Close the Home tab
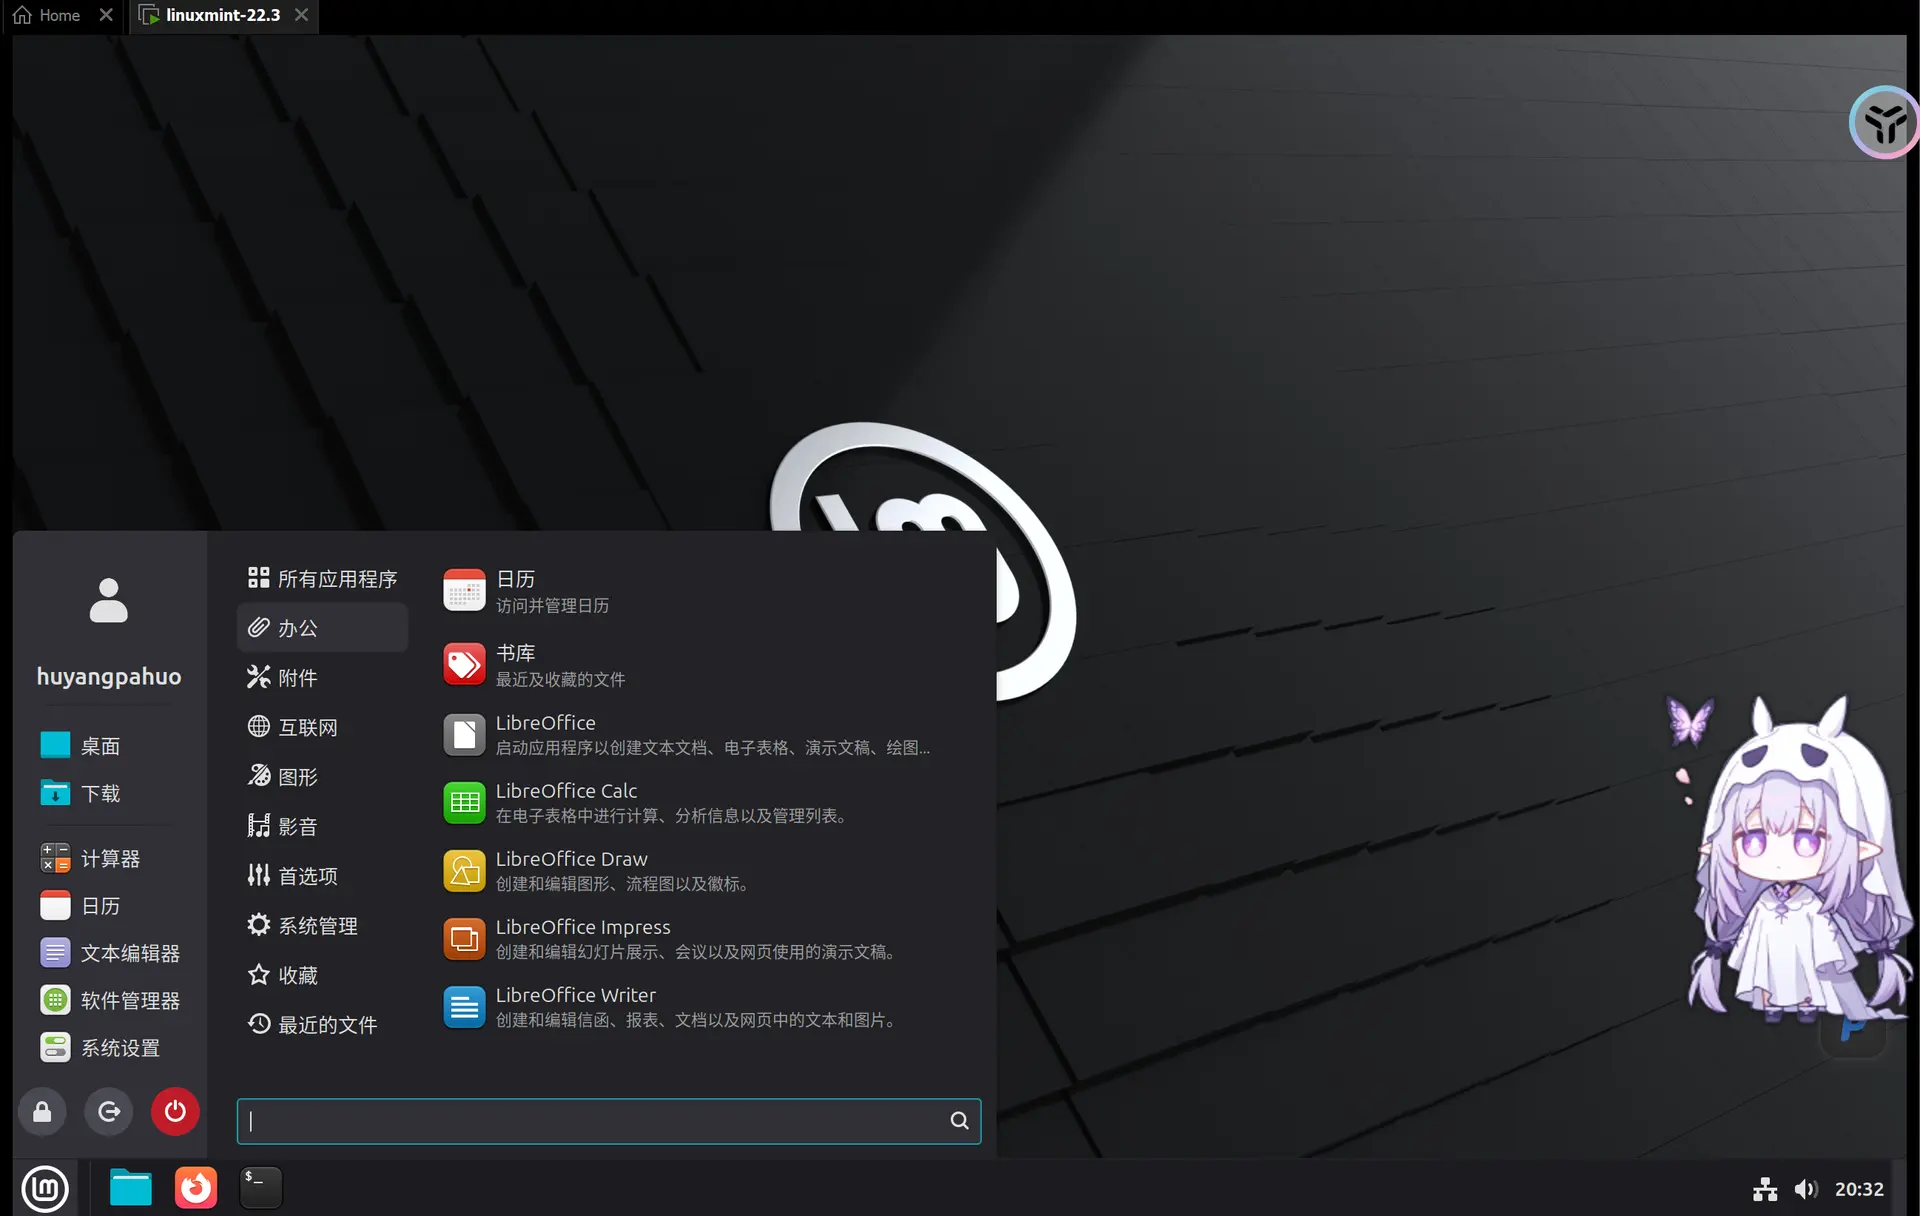This screenshot has height=1216, width=1920. click(x=106, y=15)
